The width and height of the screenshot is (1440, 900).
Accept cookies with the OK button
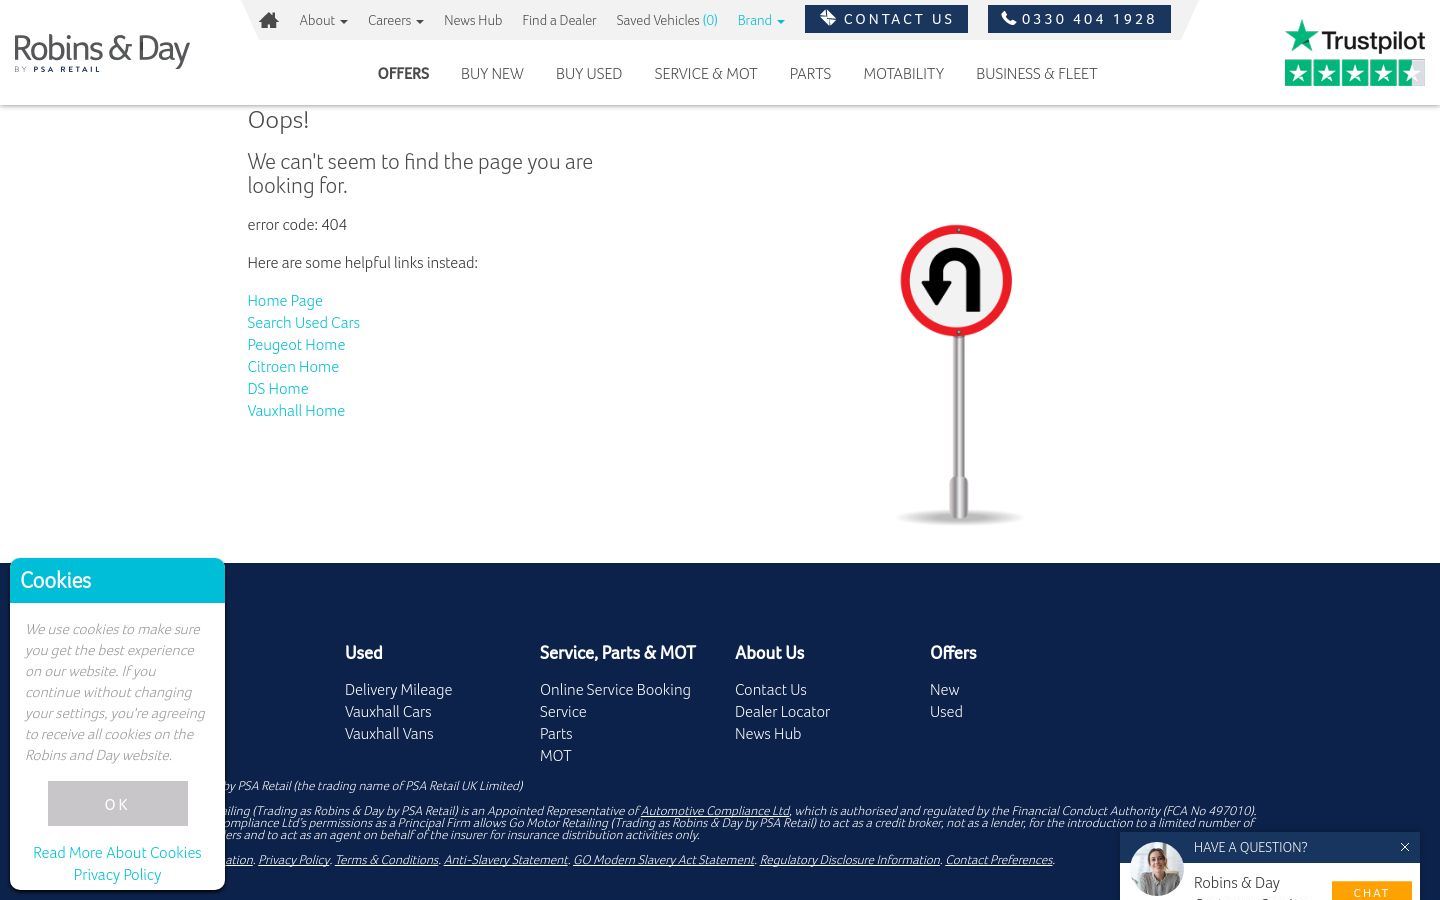click(118, 804)
